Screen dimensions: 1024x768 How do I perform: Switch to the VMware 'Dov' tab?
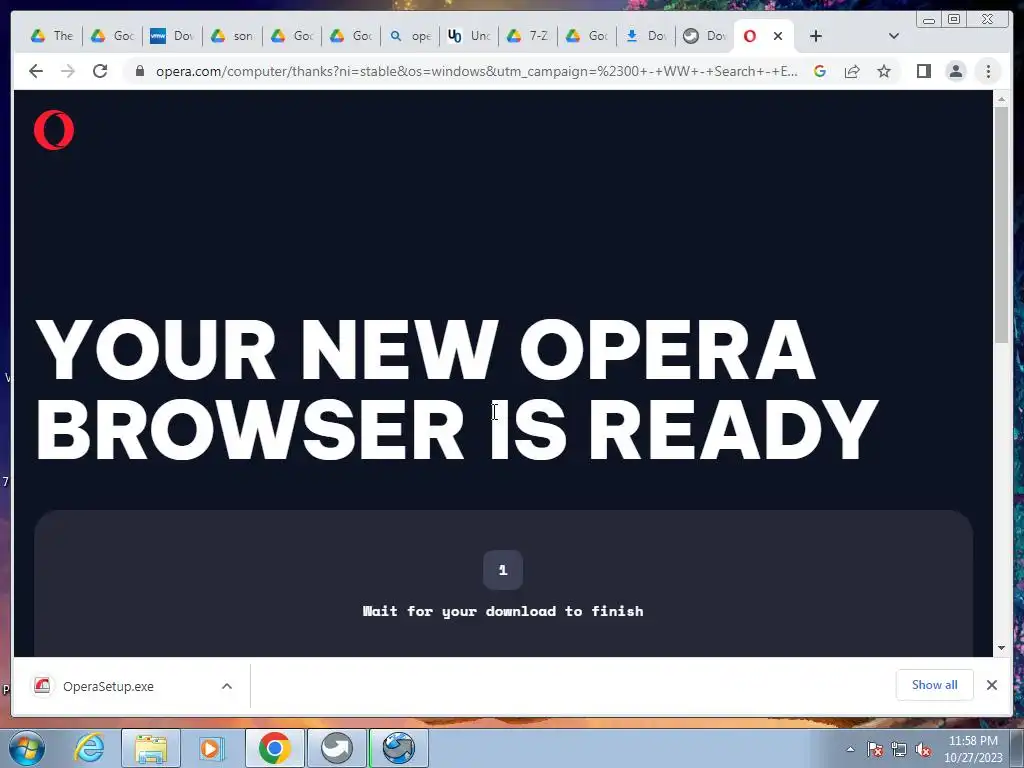point(172,37)
